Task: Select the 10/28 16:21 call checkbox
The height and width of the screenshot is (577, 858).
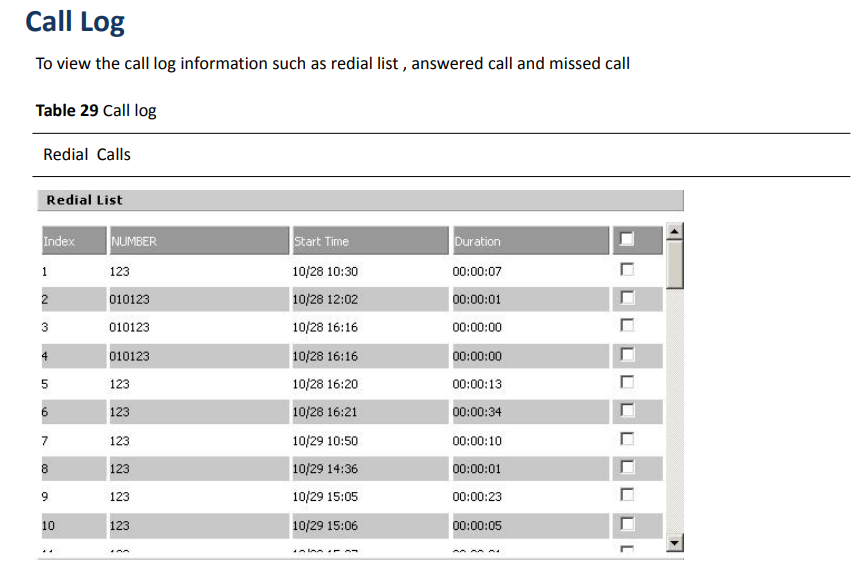Action: click(627, 410)
